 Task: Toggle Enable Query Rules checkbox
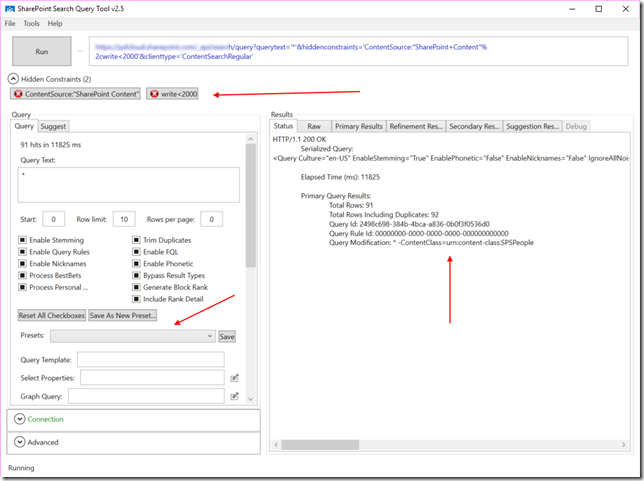coord(23,252)
